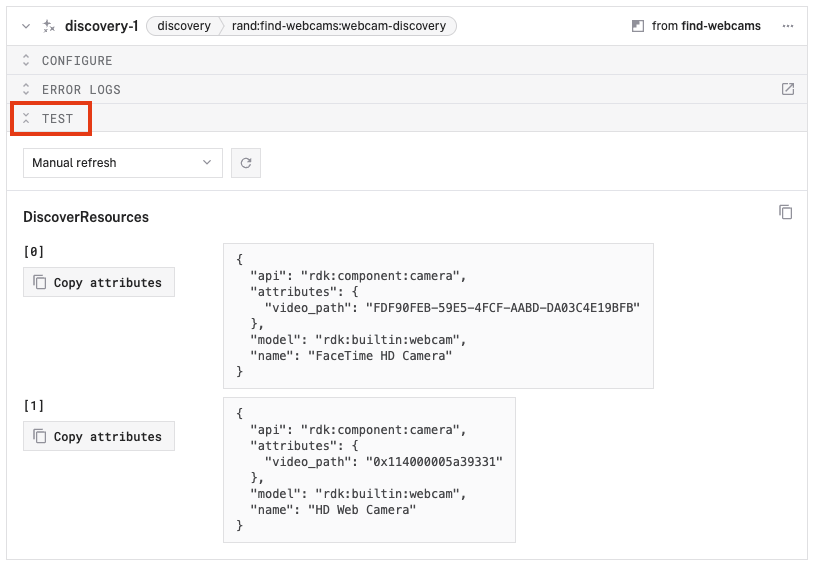The image size is (814, 565).
Task: Copy the DiscoverResources output via the copy icon
Action: click(786, 212)
